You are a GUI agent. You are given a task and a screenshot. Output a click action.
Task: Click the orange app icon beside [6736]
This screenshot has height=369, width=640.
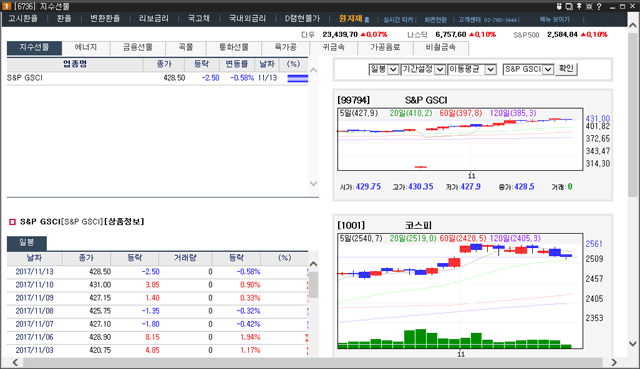(x=6, y=6)
